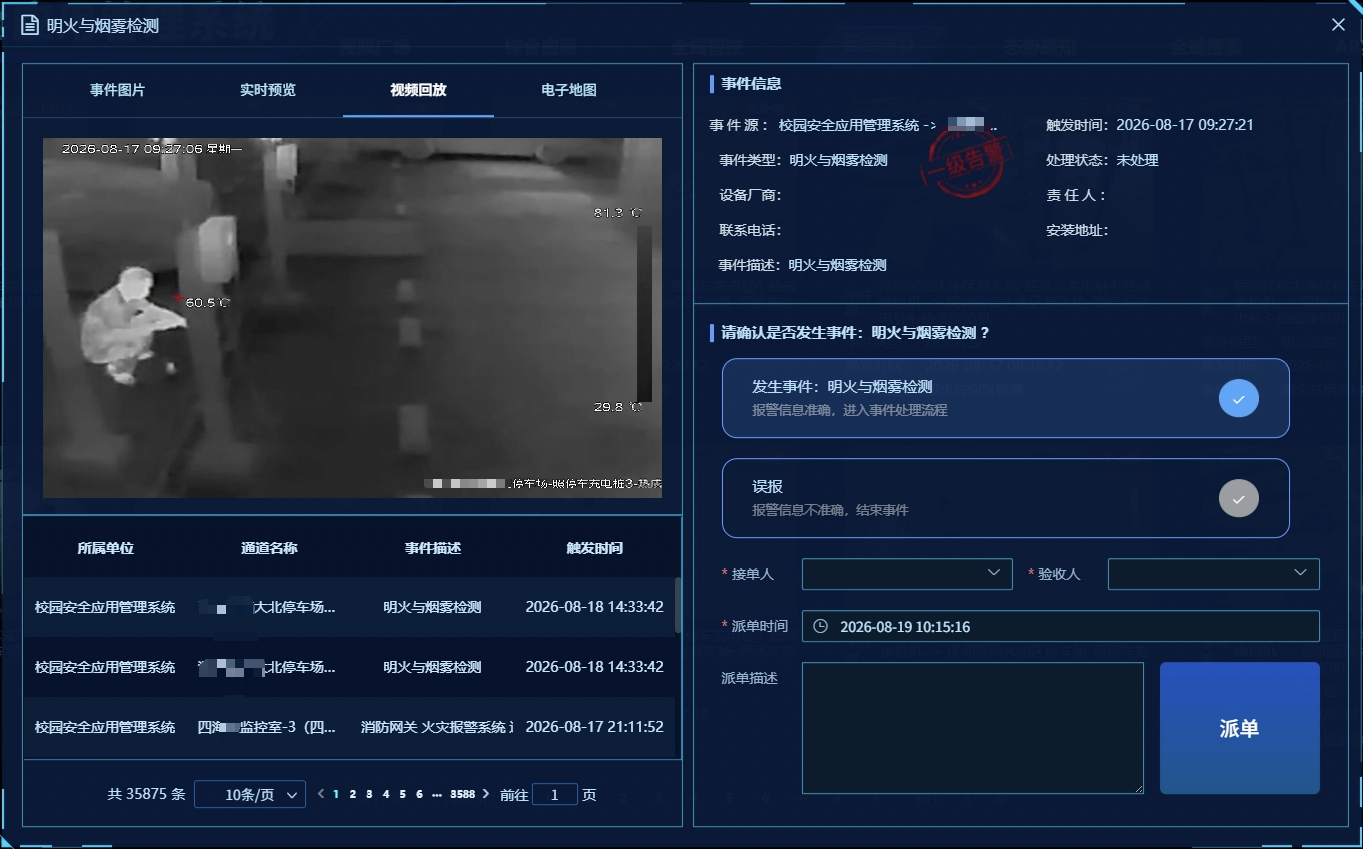
Task: Confirm 发生事件 with its blue check circle
Action: coord(1238,398)
